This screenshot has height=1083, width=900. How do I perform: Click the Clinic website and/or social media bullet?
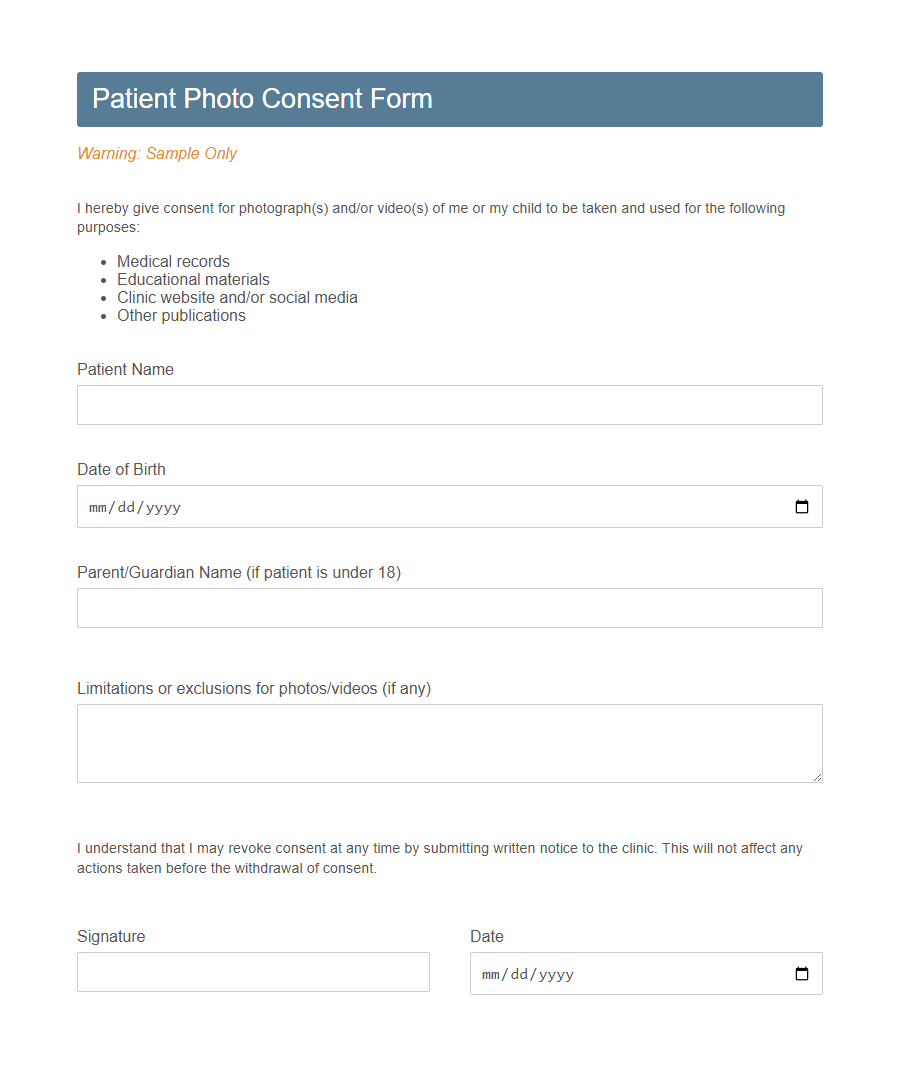tap(237, 297)
